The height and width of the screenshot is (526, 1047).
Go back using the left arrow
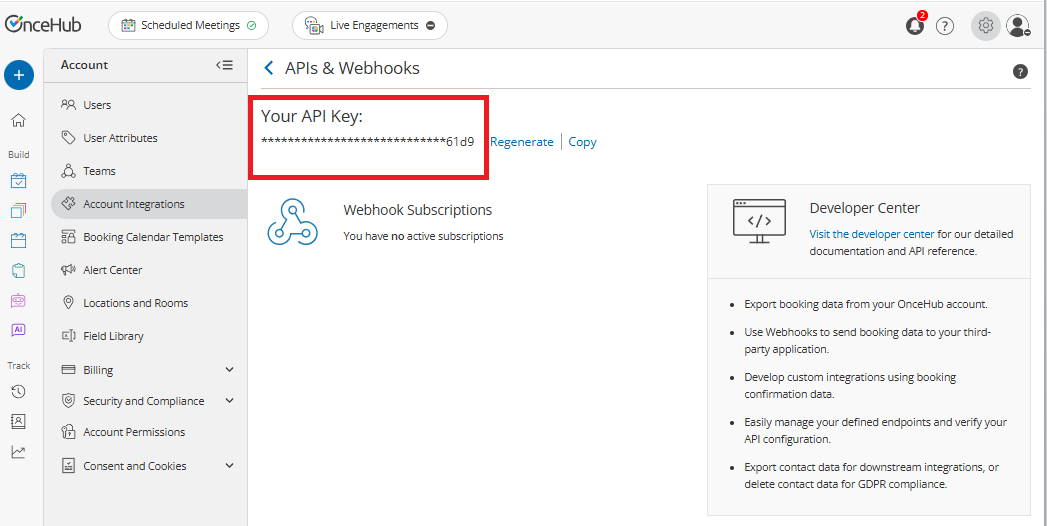268,68
